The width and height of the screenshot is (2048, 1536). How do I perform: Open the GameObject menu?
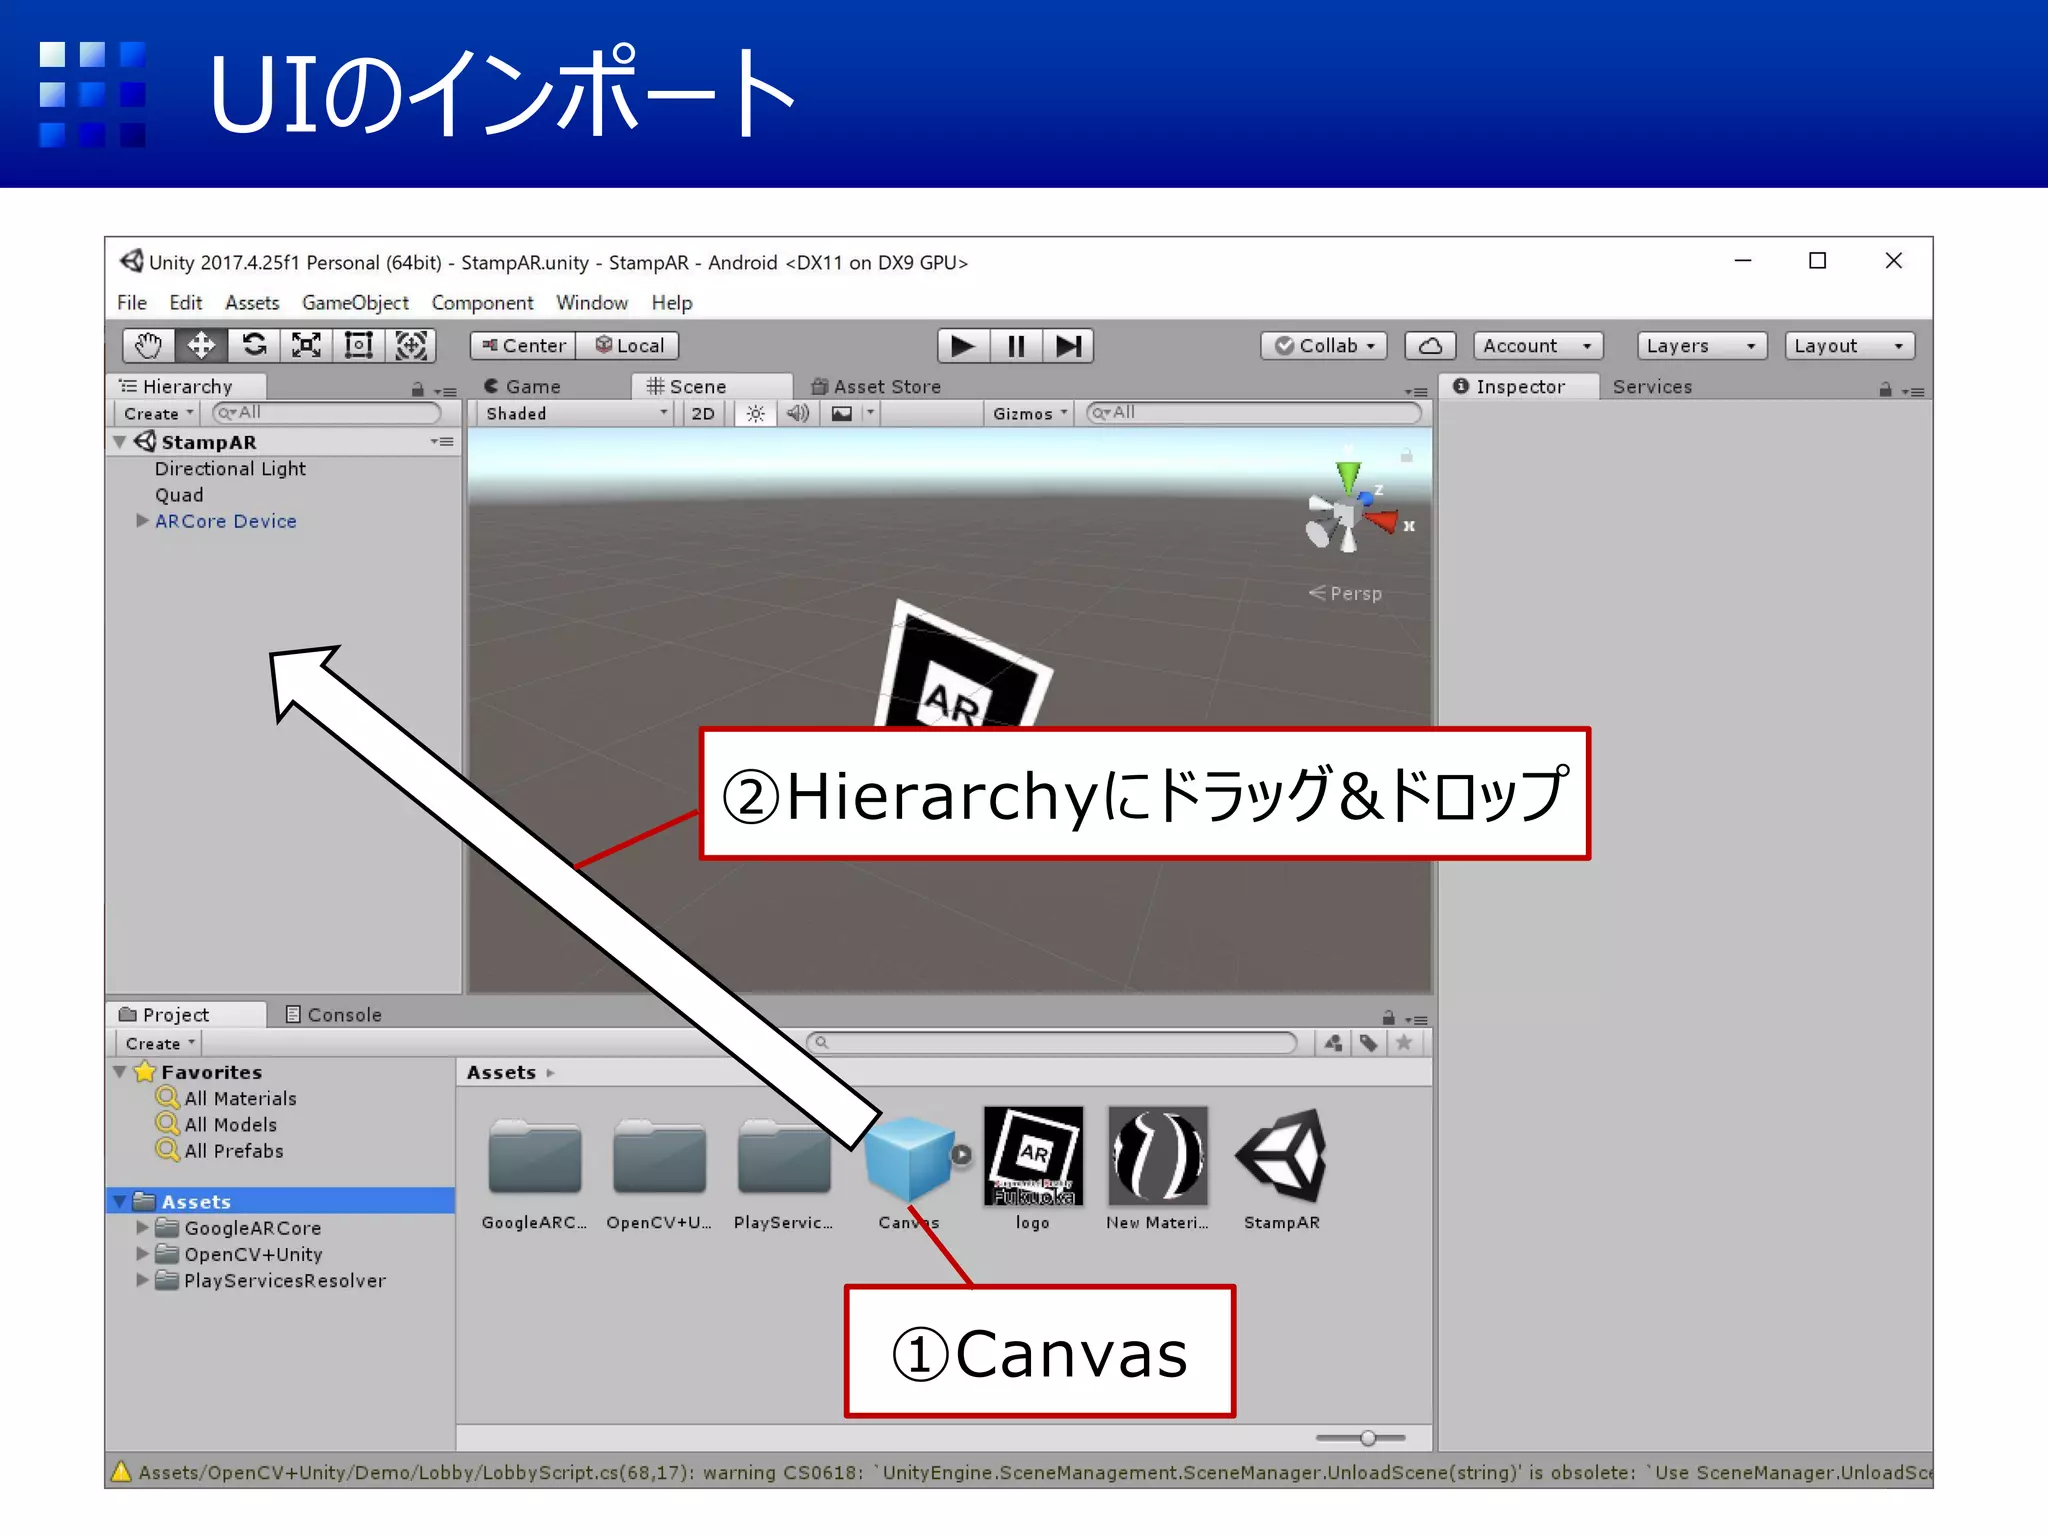point(355,302)
